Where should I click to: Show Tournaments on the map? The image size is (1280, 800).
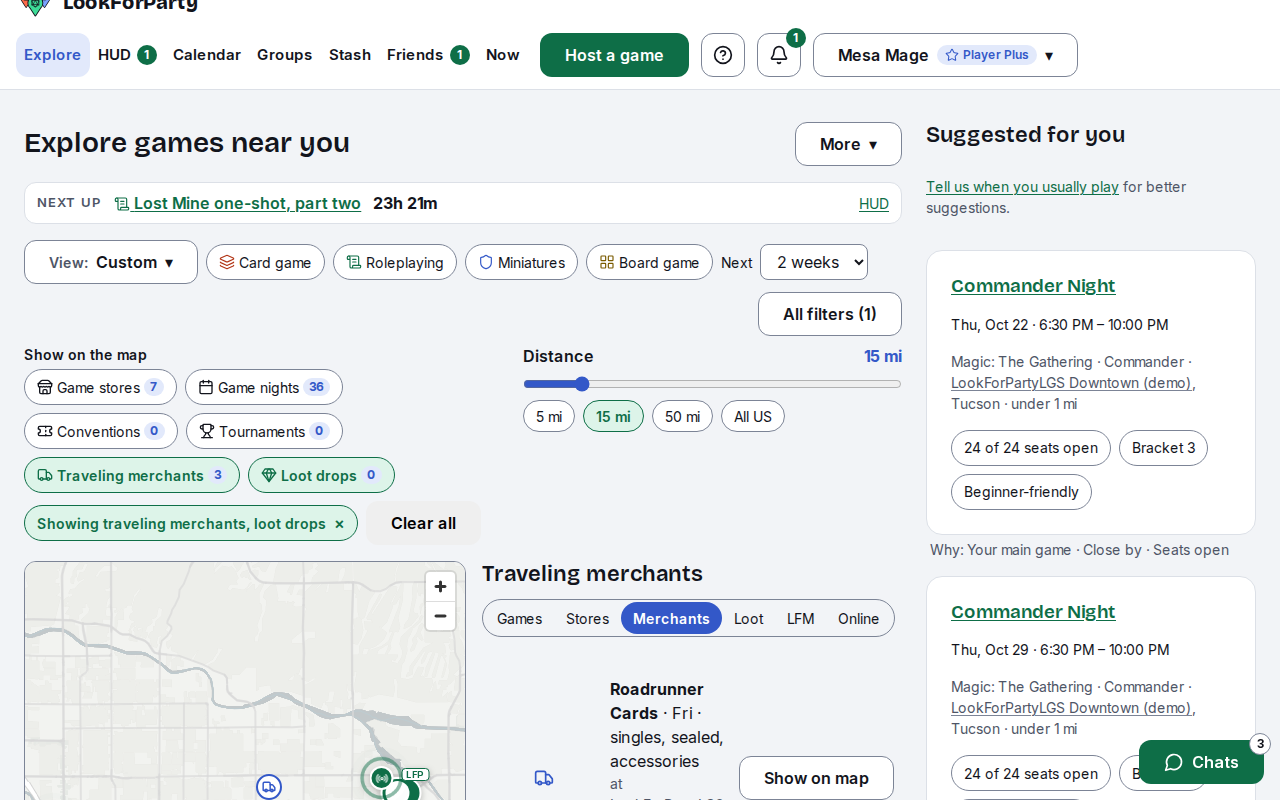click(264, 431)
